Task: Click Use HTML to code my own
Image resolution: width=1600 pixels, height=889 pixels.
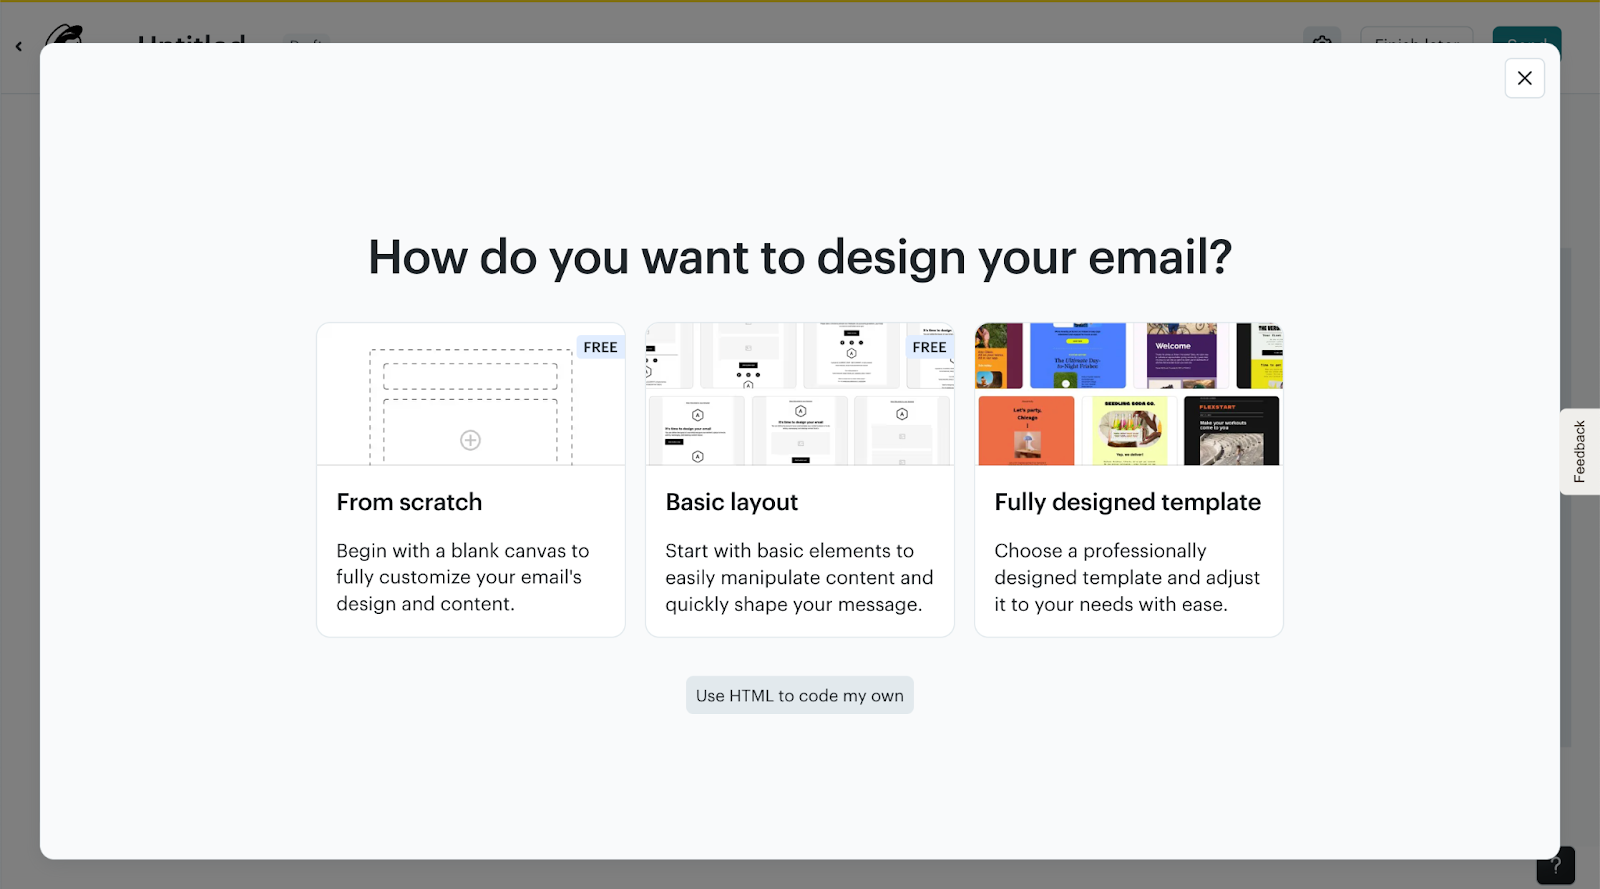Action: pos(799,695)
